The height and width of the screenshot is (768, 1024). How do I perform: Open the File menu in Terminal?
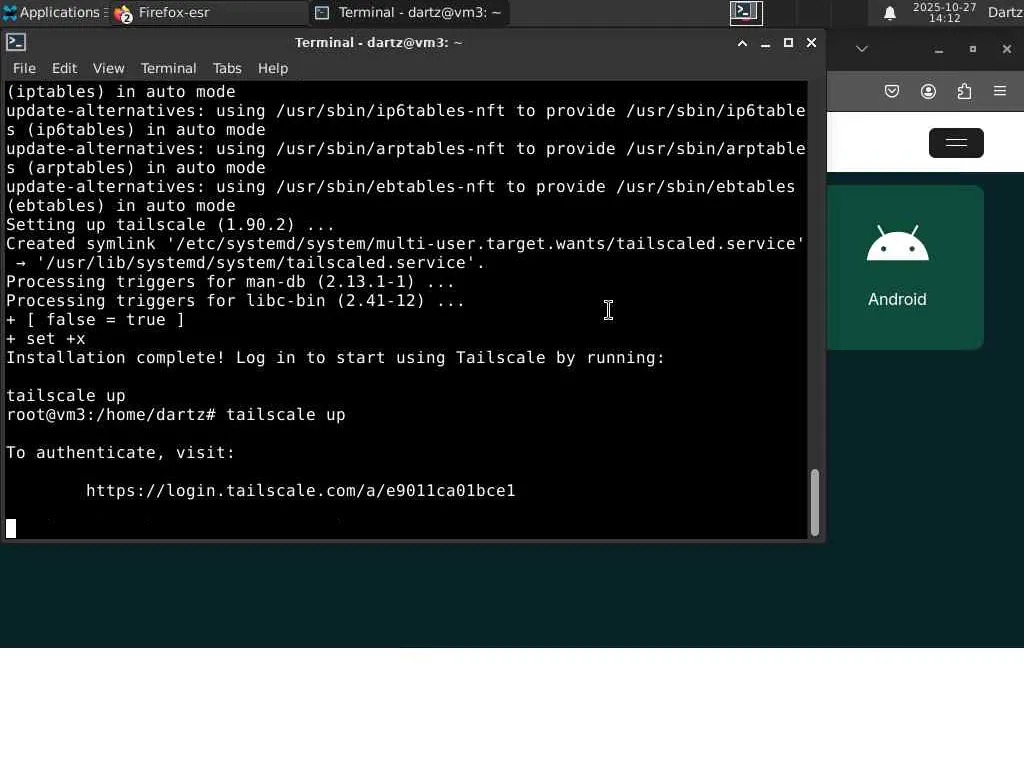pyautogui.click(x=24, y=68)
